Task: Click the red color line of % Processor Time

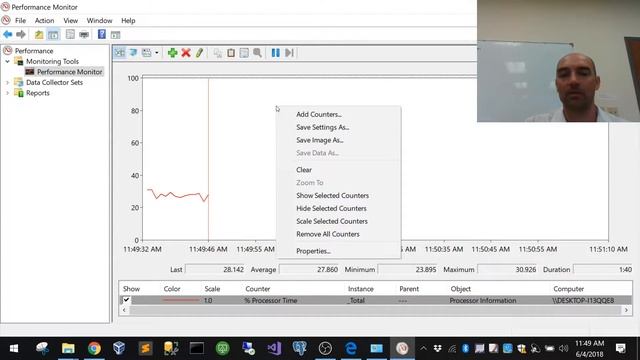Action: point(180,300)
